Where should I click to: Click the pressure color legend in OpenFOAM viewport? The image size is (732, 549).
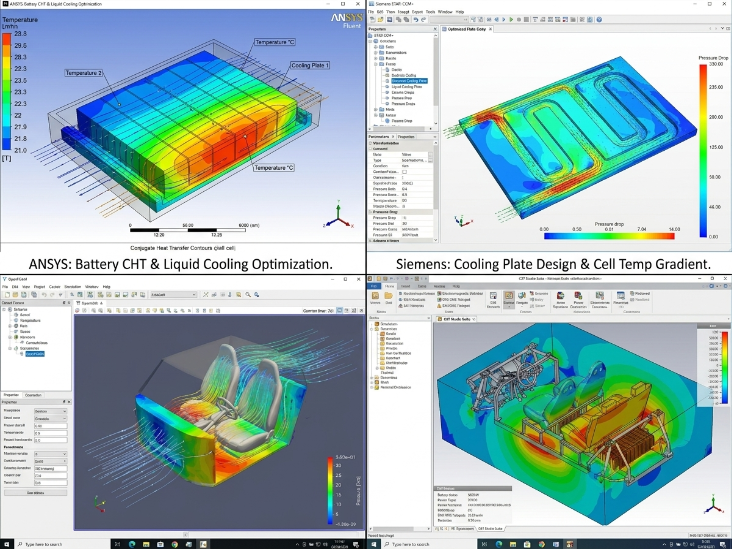pos(331,491)
